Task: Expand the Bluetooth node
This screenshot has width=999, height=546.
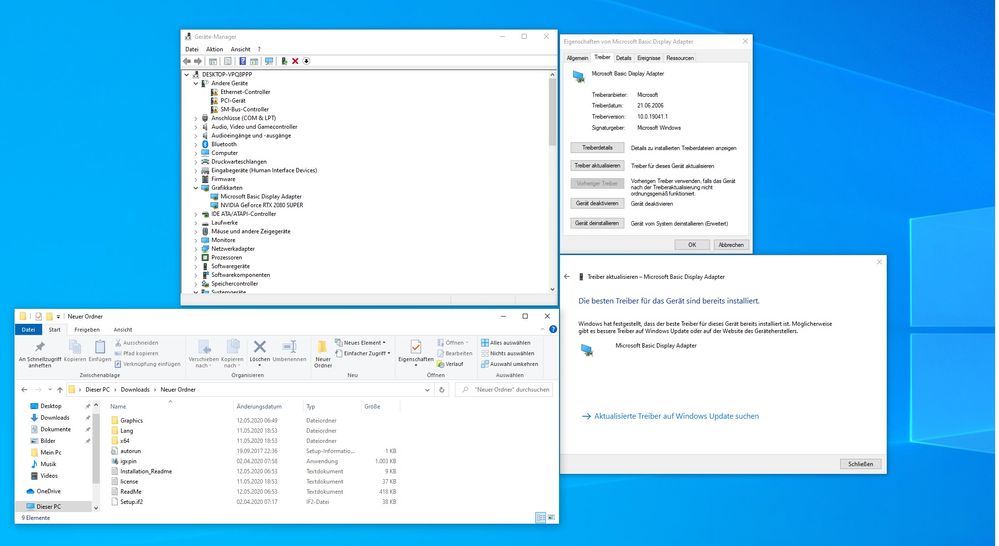Action: pyautogui.click(x=196, y=144)
